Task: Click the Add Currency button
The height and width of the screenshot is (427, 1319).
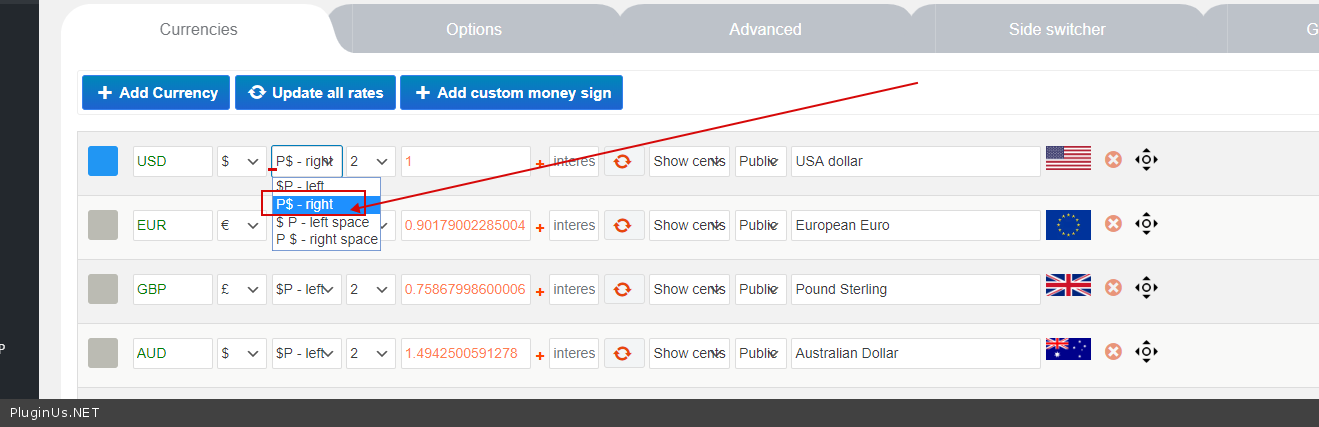Action: click(x=156, y=93)
